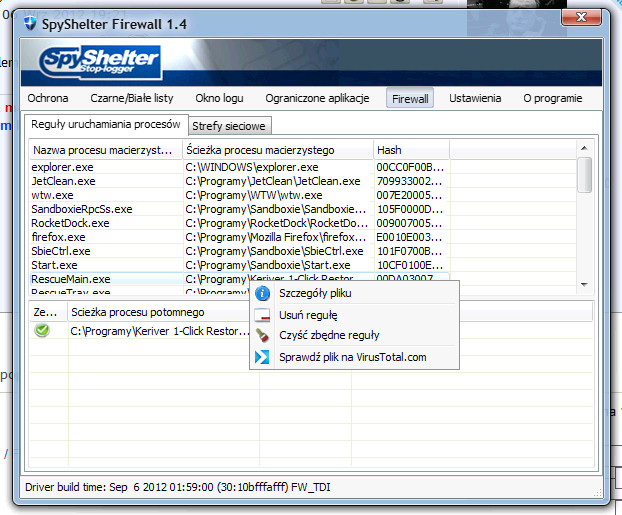The image size is (622, 515).
Task: Sort by Nazwa procesu macierzystego column header
Action: pos(106,150)
